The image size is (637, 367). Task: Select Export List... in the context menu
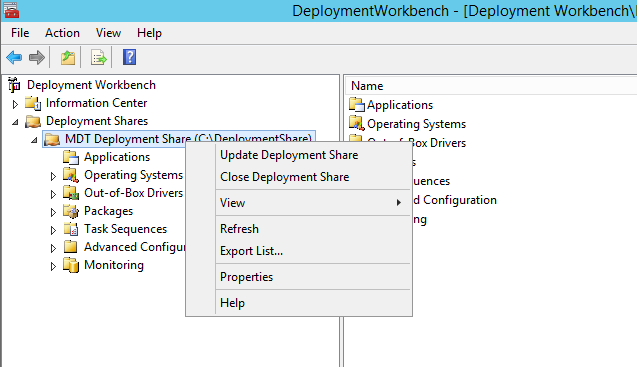coord(313,251)
